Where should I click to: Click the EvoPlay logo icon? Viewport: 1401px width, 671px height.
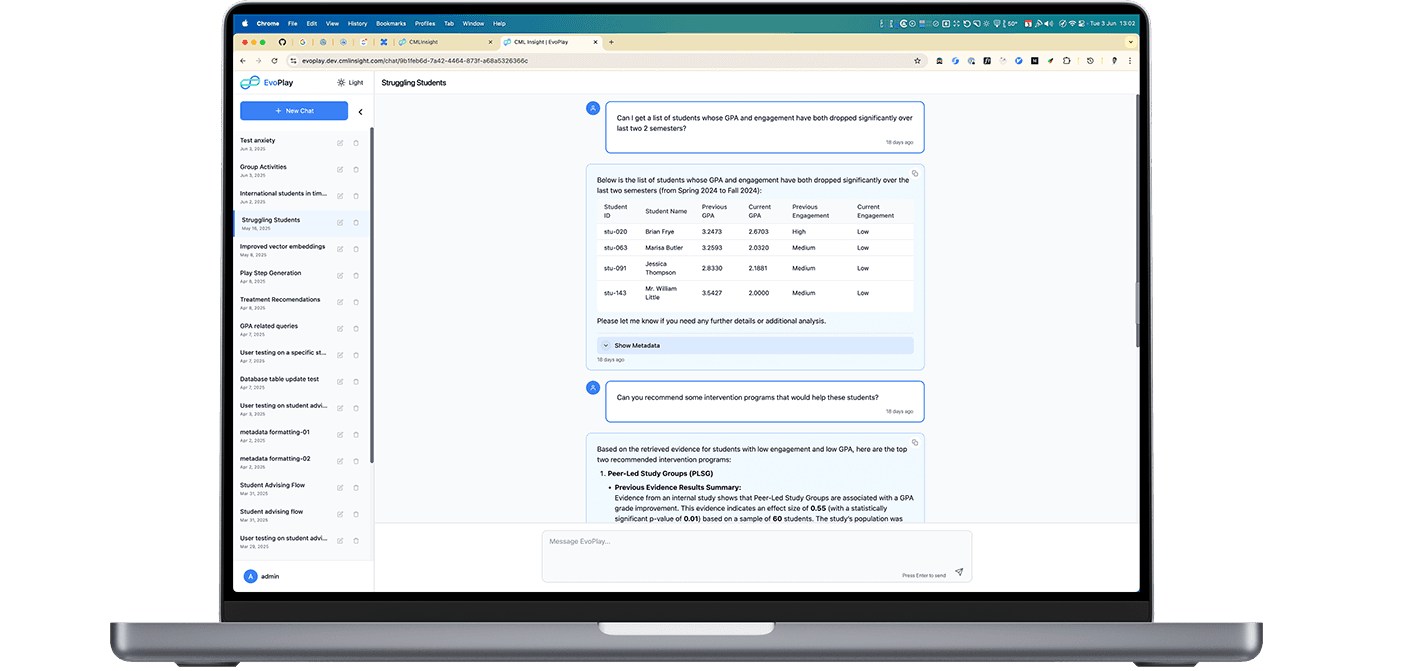coord(251,82)
